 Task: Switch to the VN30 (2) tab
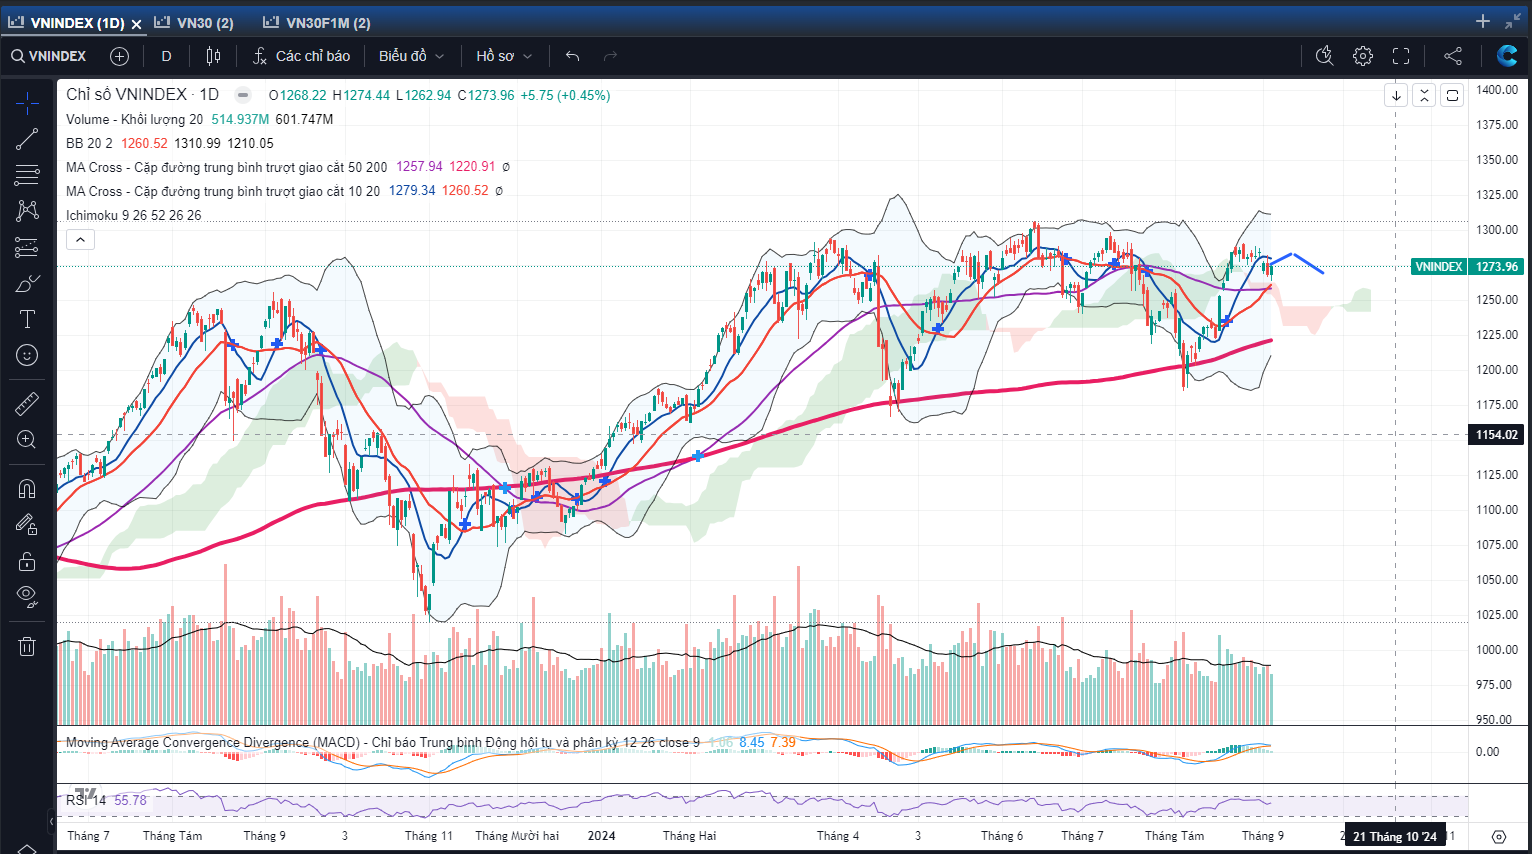click(x=195, y=22)
